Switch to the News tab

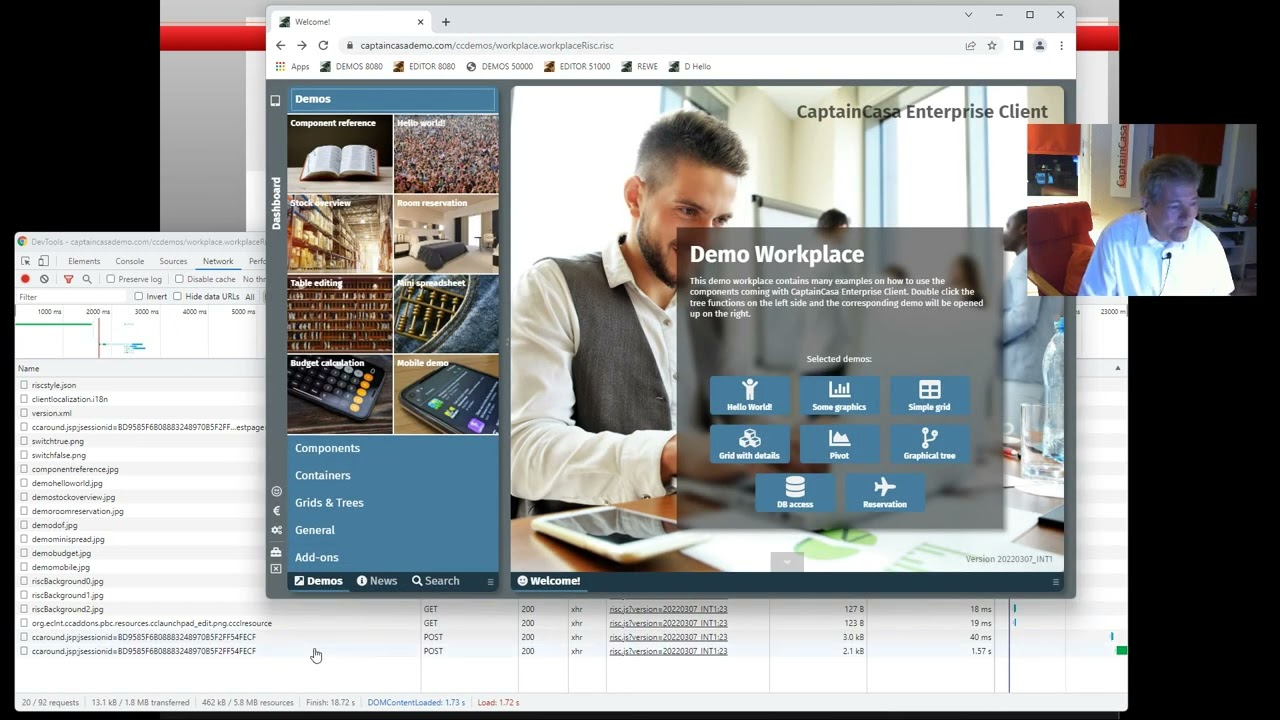click(377, 581)
